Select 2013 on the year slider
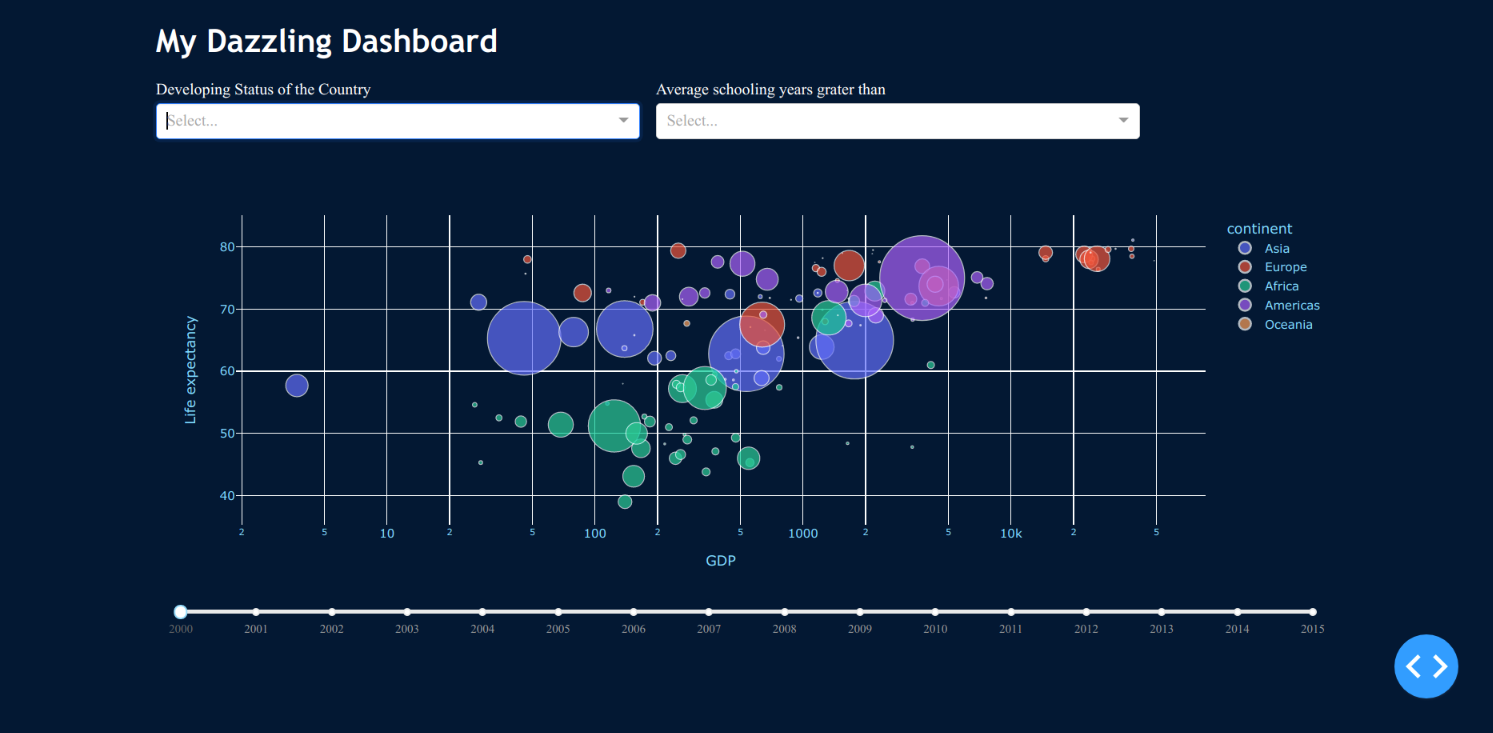This screenshot has width=1493, height=733. (x=1161, y=612)
